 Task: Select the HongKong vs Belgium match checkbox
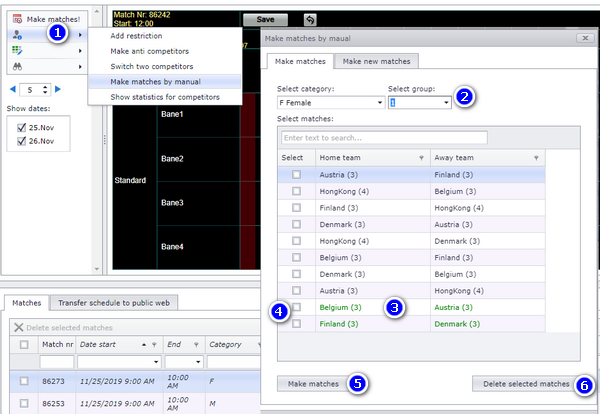pyautogui.click(x=296, y=191)
